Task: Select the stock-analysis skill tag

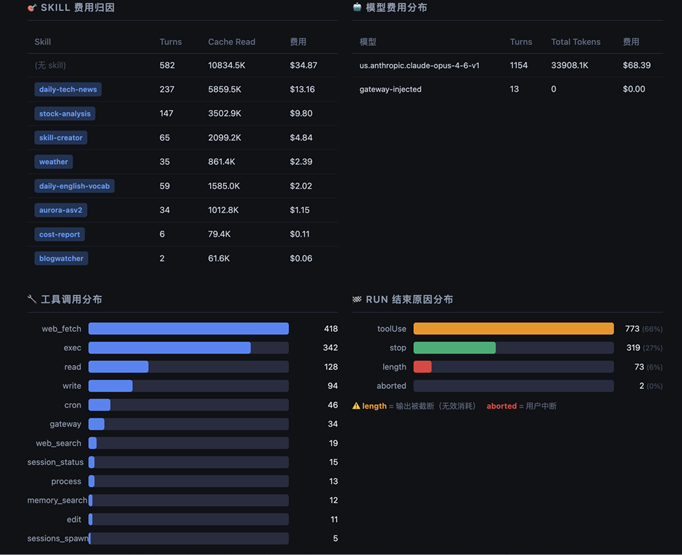Action: tap(65, 114)
